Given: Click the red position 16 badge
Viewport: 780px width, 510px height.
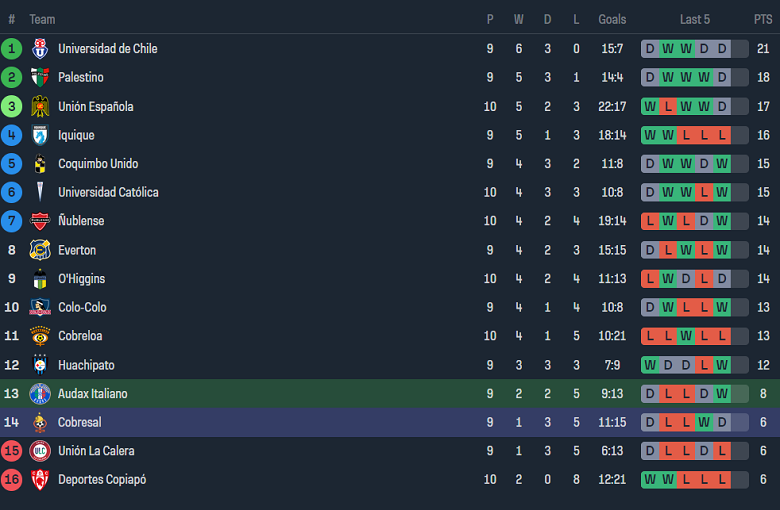Looking at the screenshot, I should coord(12,480).
